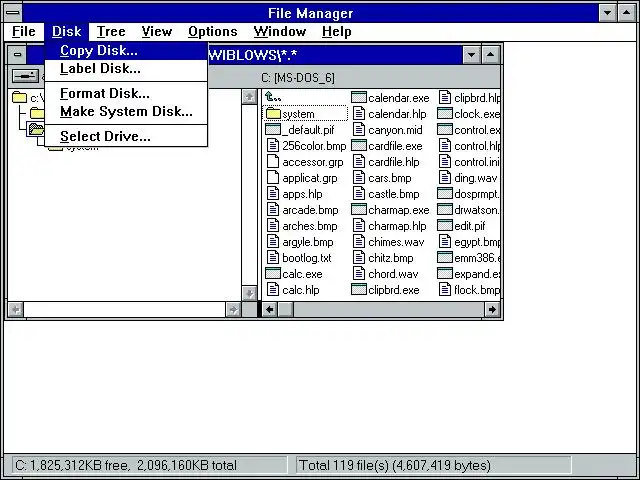The width and height of the screenshot is (640, 480).
Task: Select the edit.pif program icon
Action: point(445,226)
